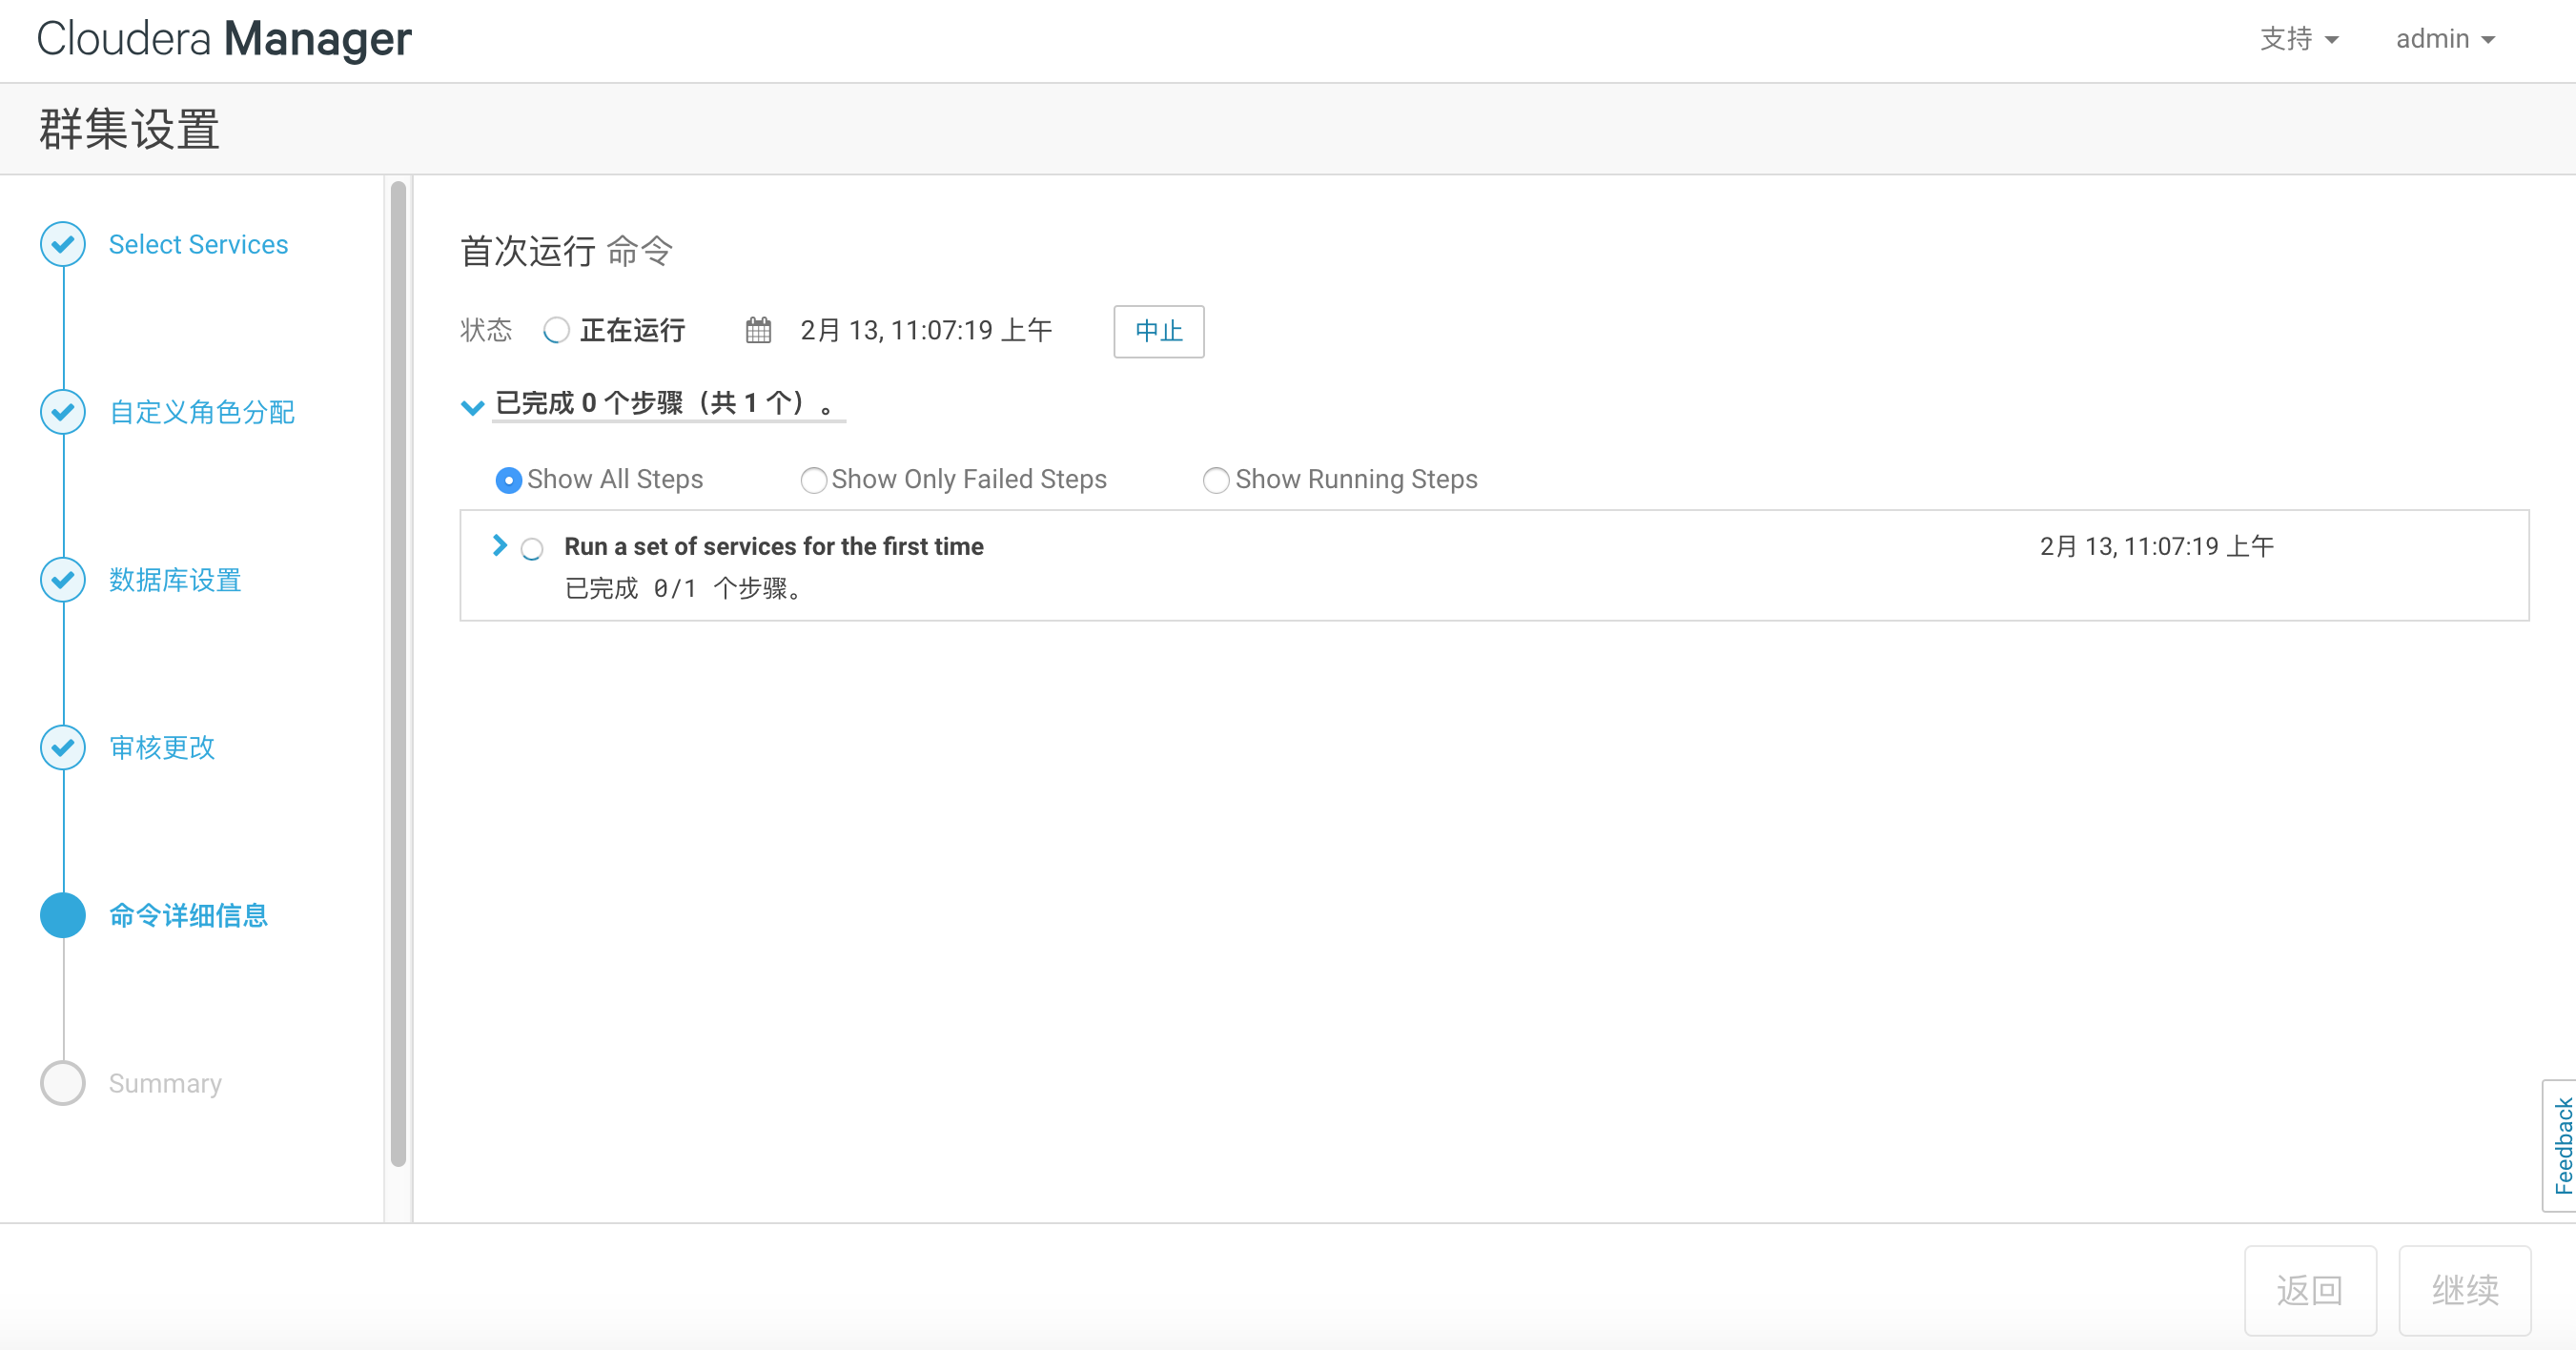Click the 正在运行 status label
This screenshot has height=1350, width=2576.
(x=632, y=330)
